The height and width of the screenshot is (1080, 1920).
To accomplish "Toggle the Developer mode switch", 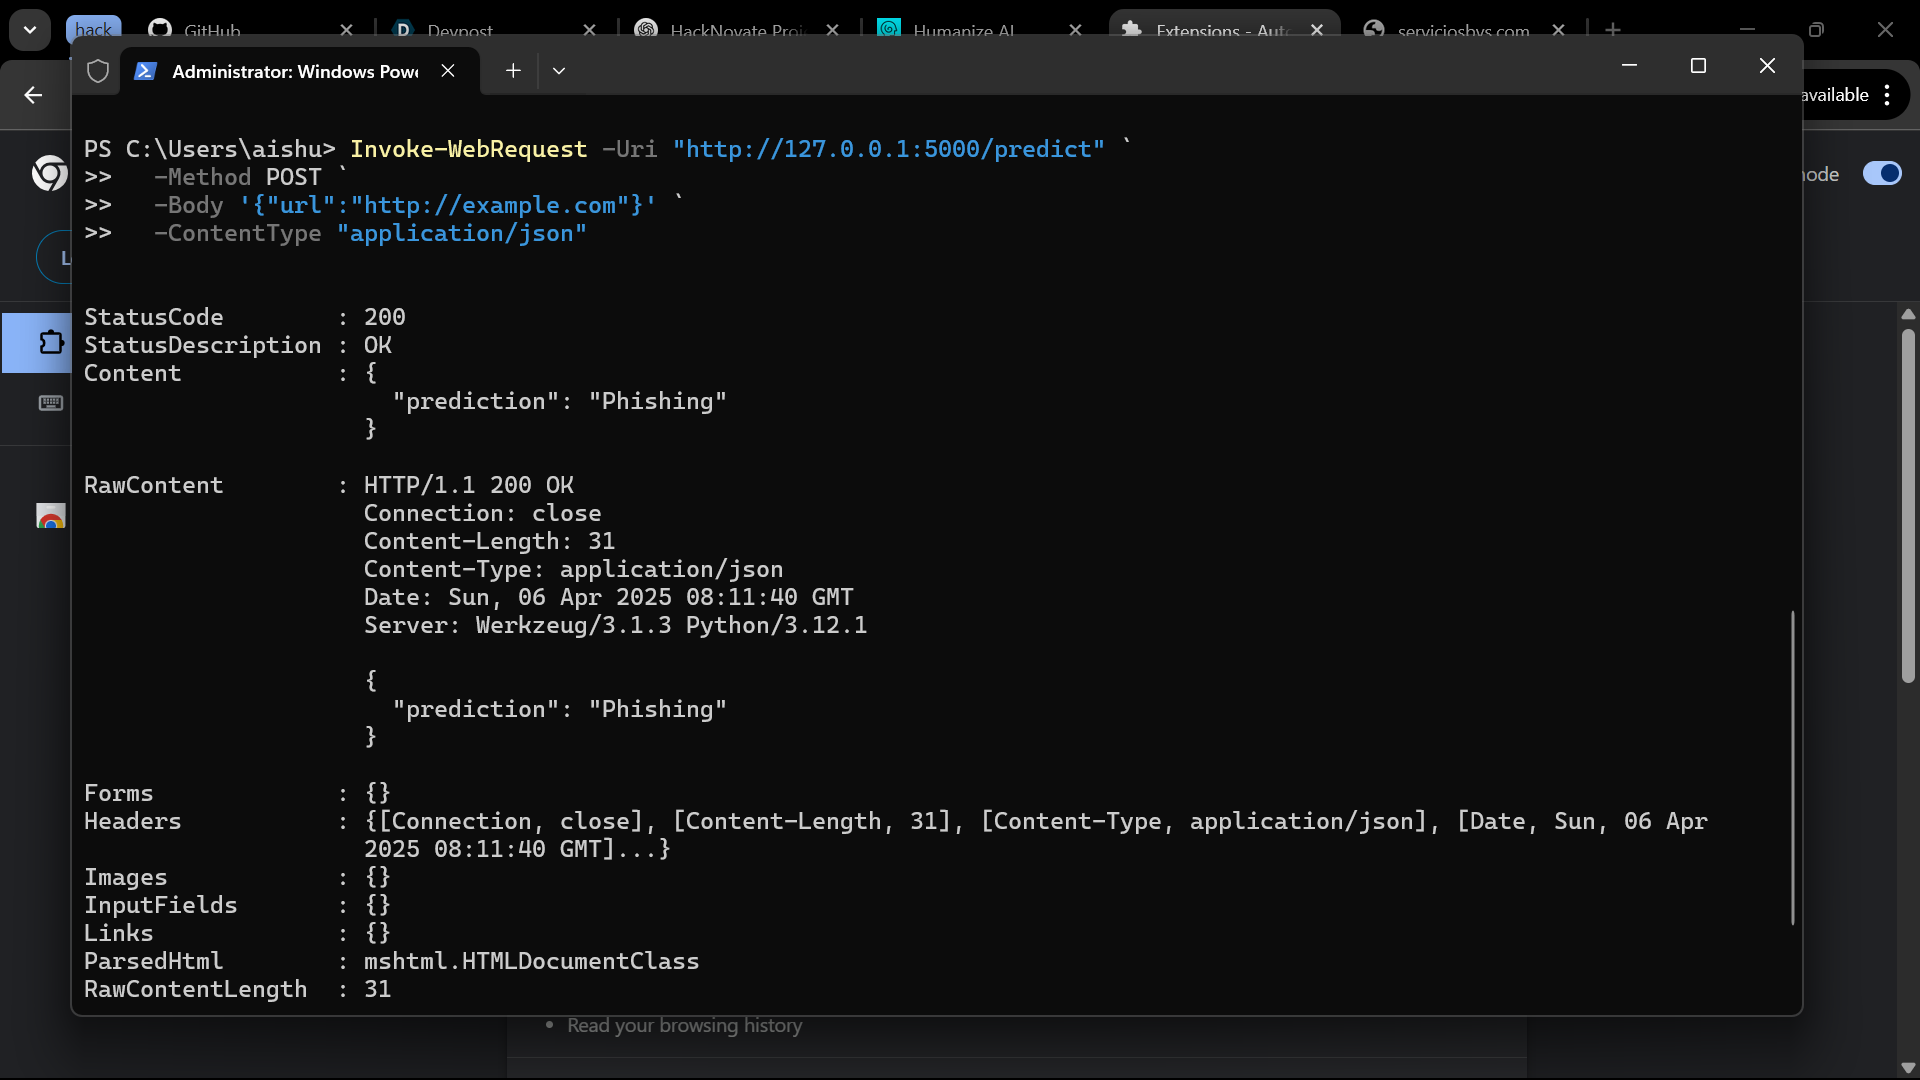I will pos(1882,174).
